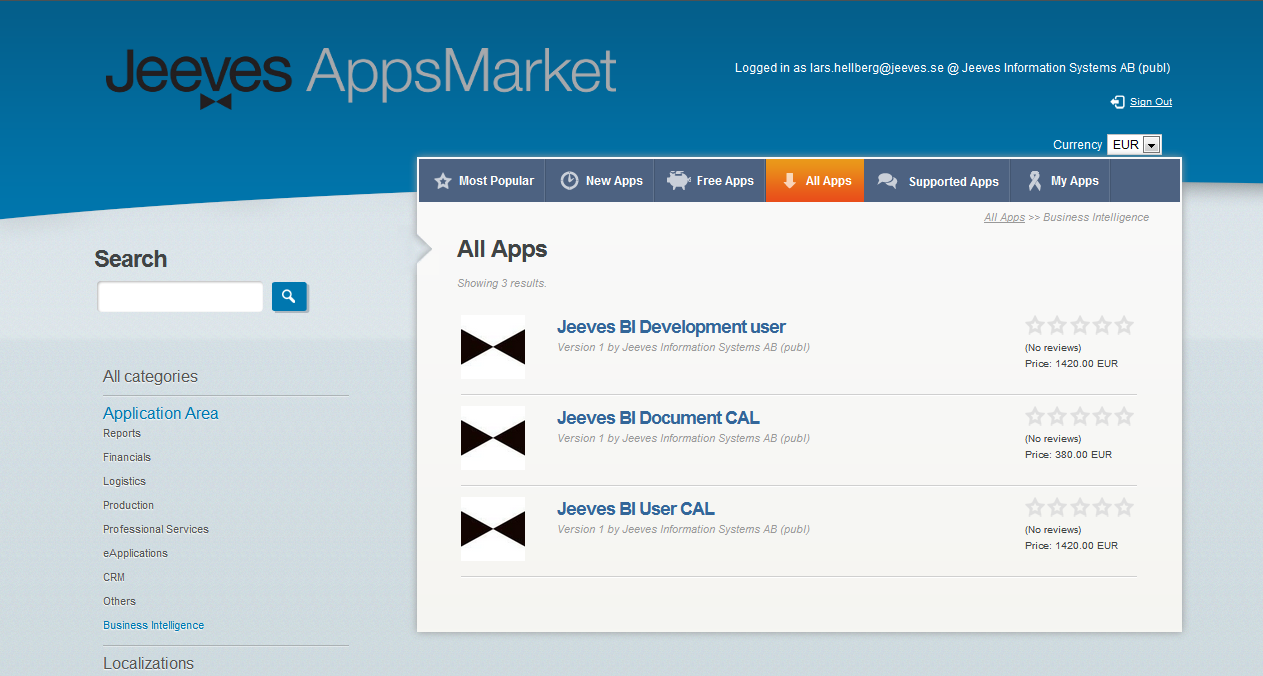Click 'Price: 1420.00 EUR' for Jeeves BI User CAL
Screen dimensions: 1263x676
point(1071,545)
